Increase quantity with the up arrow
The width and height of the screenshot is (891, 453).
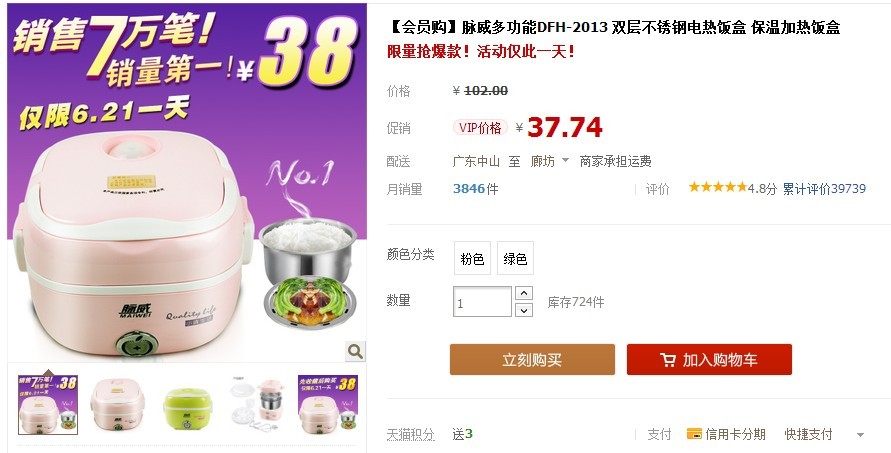[523, 293]
